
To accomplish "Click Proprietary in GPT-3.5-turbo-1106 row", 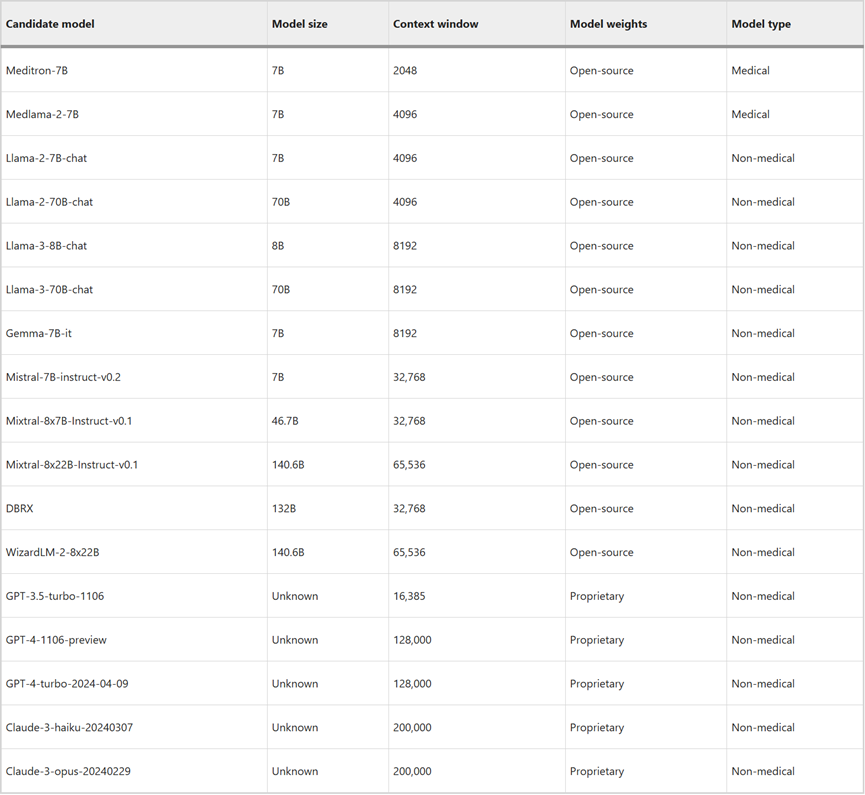I will click(x=597, y=596).
